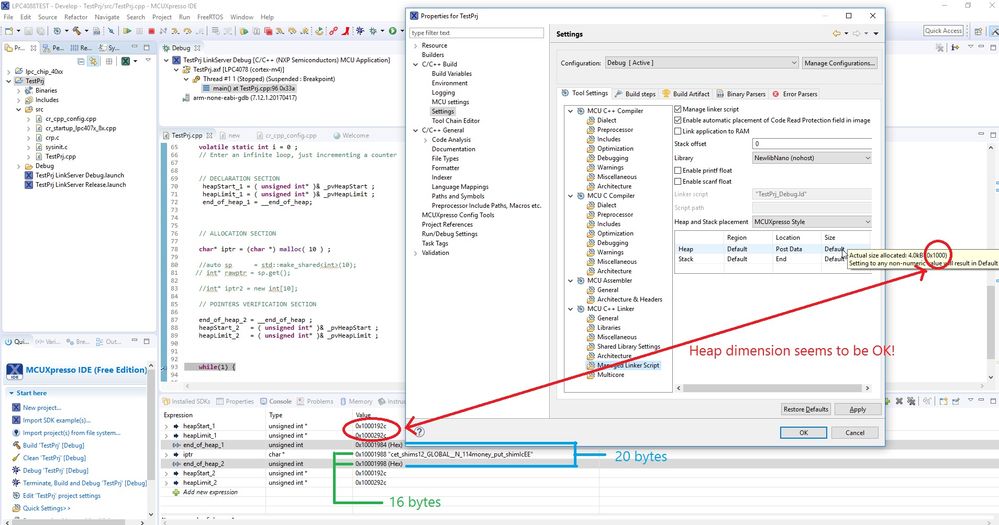Click the hammer Build toolbar icon
999x525 pixels.
point(76,31)
